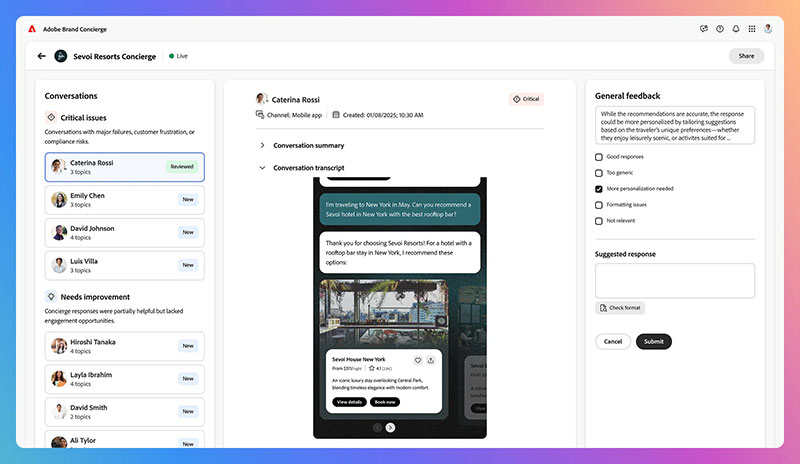This screenshot has width=800, height=464.
Task: Collapse the Conversation transcript section
Action: 263,168
